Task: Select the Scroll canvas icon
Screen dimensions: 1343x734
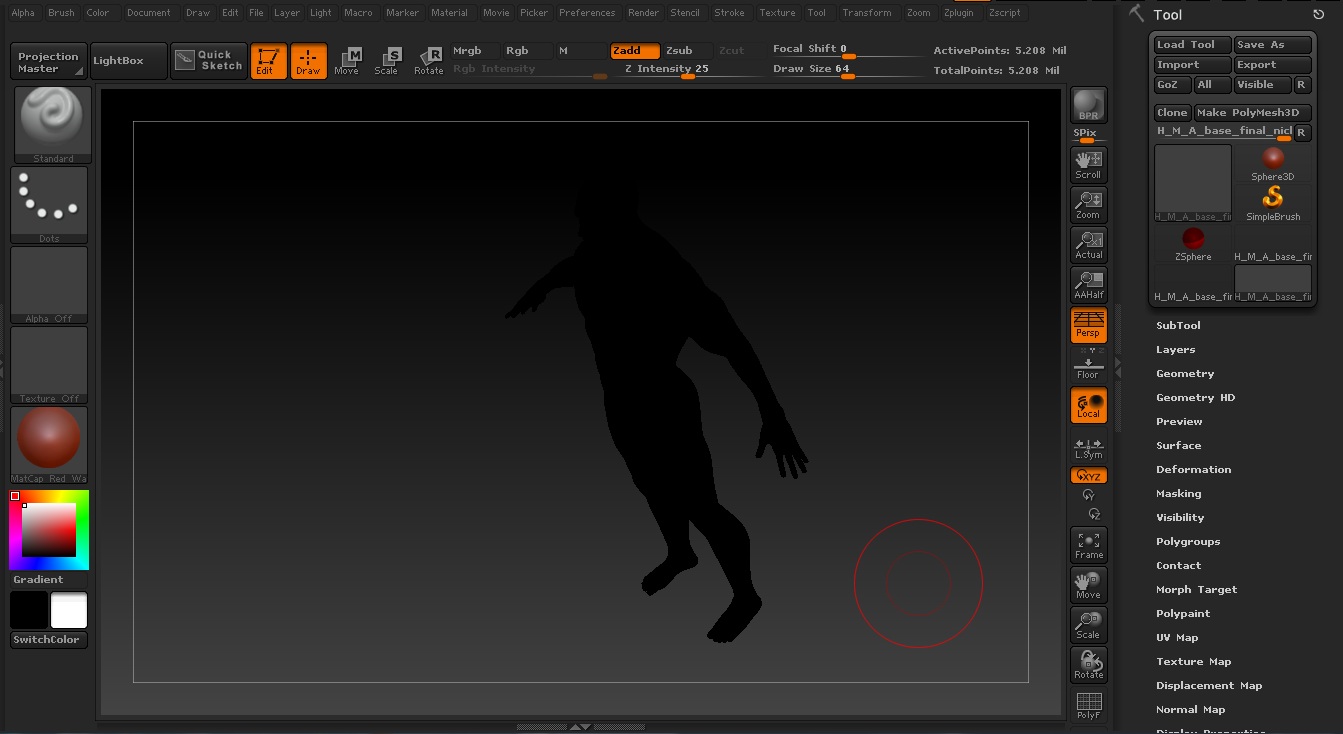Action: (1088, 164)
